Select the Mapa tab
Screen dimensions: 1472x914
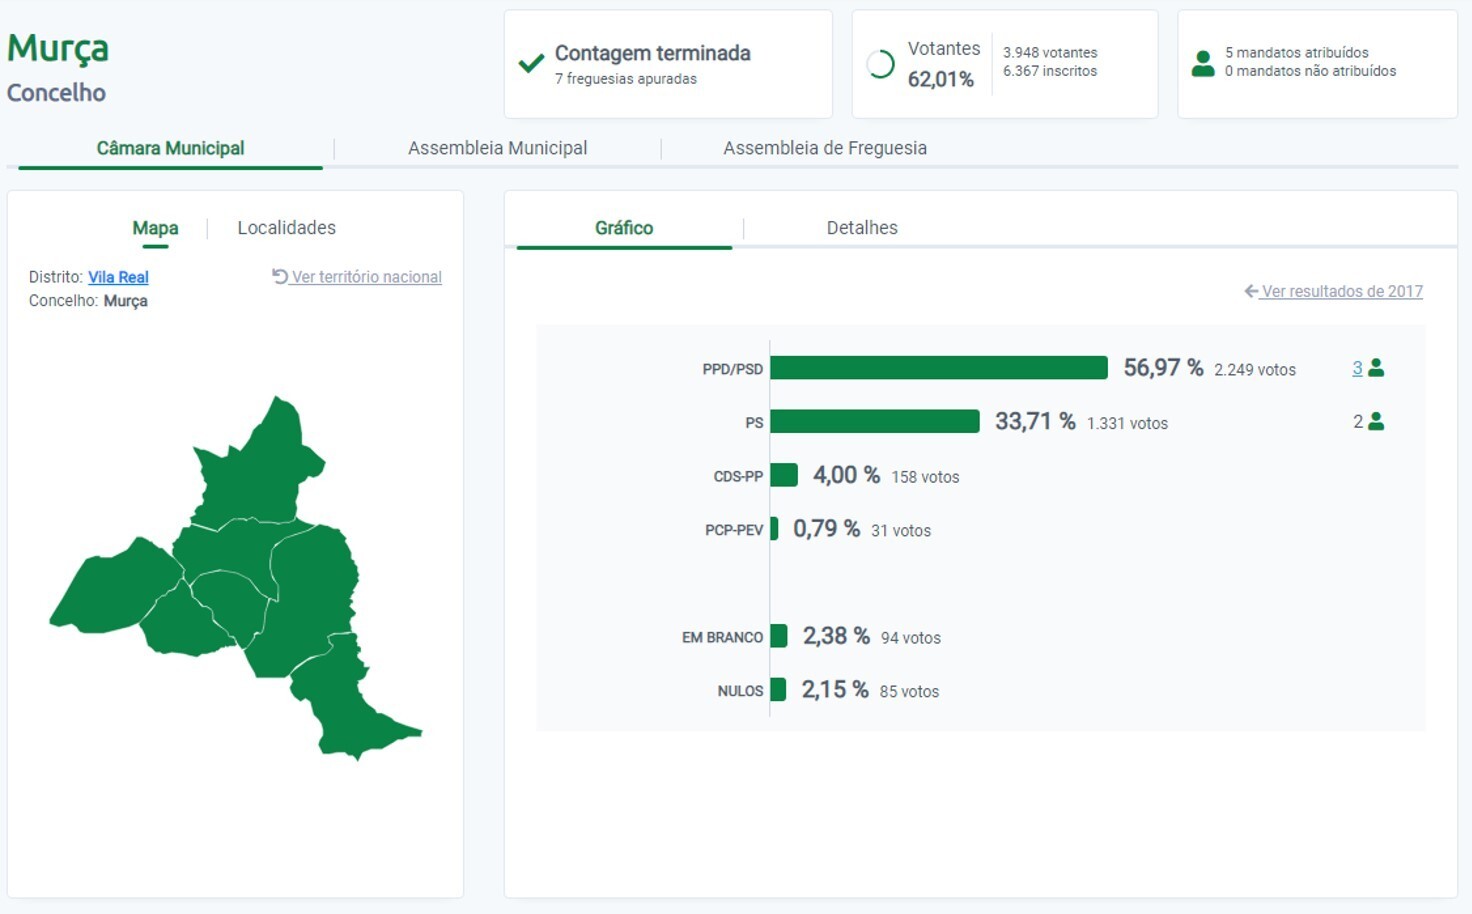click(155, 228)
